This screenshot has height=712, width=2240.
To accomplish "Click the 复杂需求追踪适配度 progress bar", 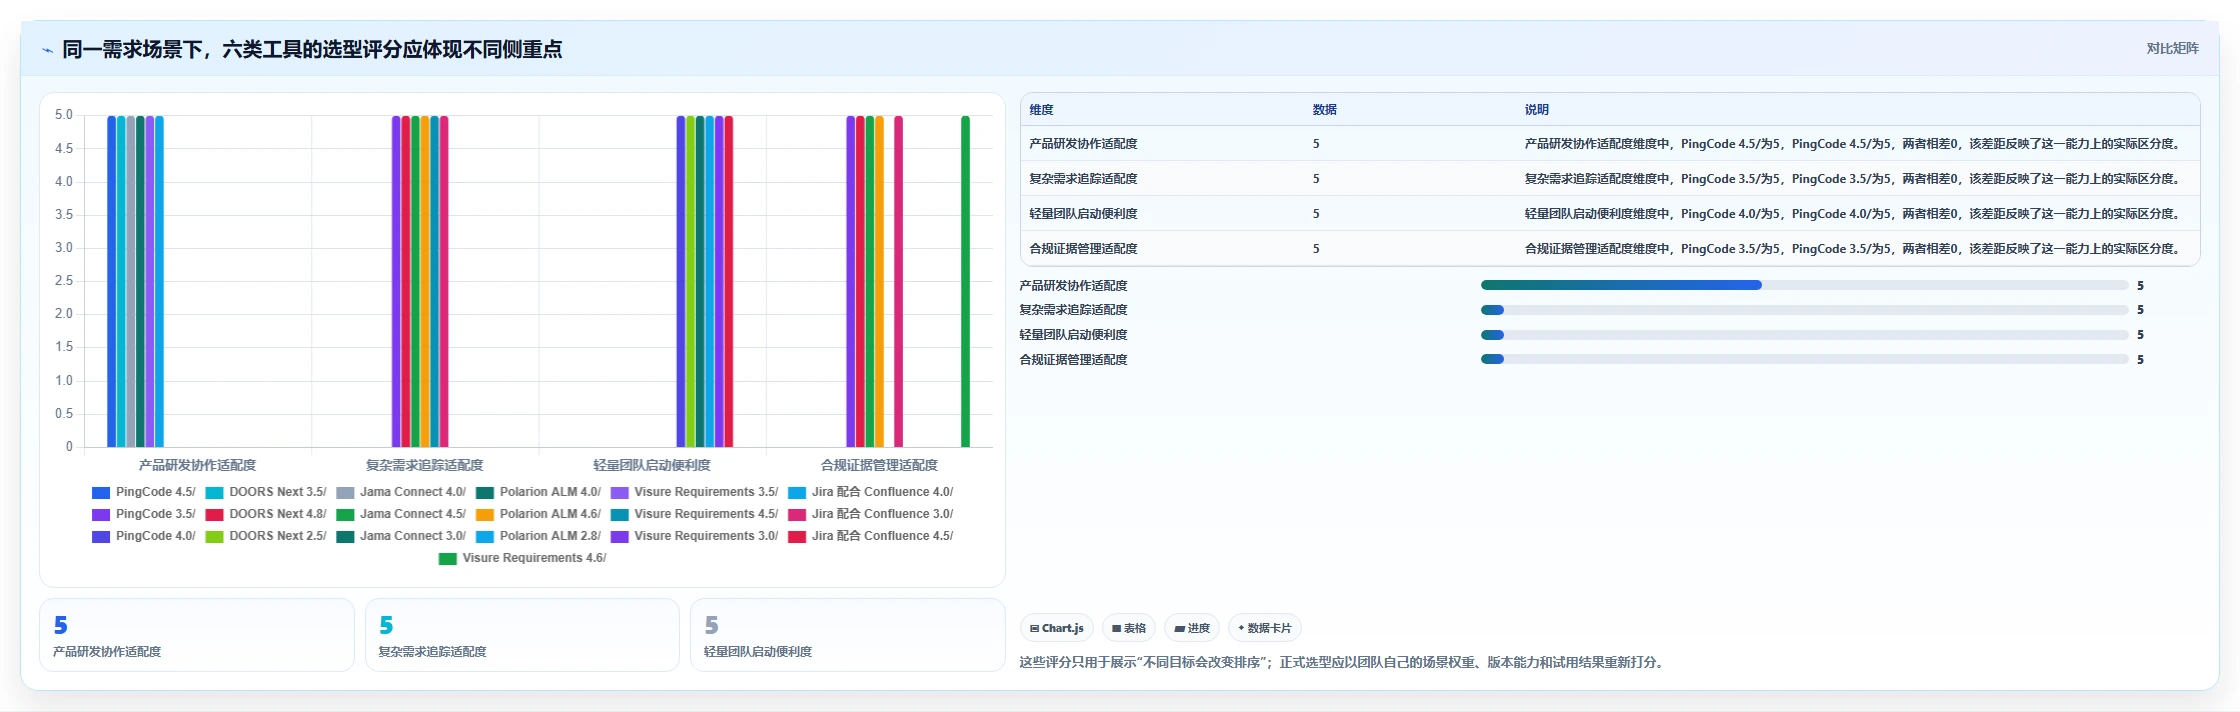I will (1804, 310).
